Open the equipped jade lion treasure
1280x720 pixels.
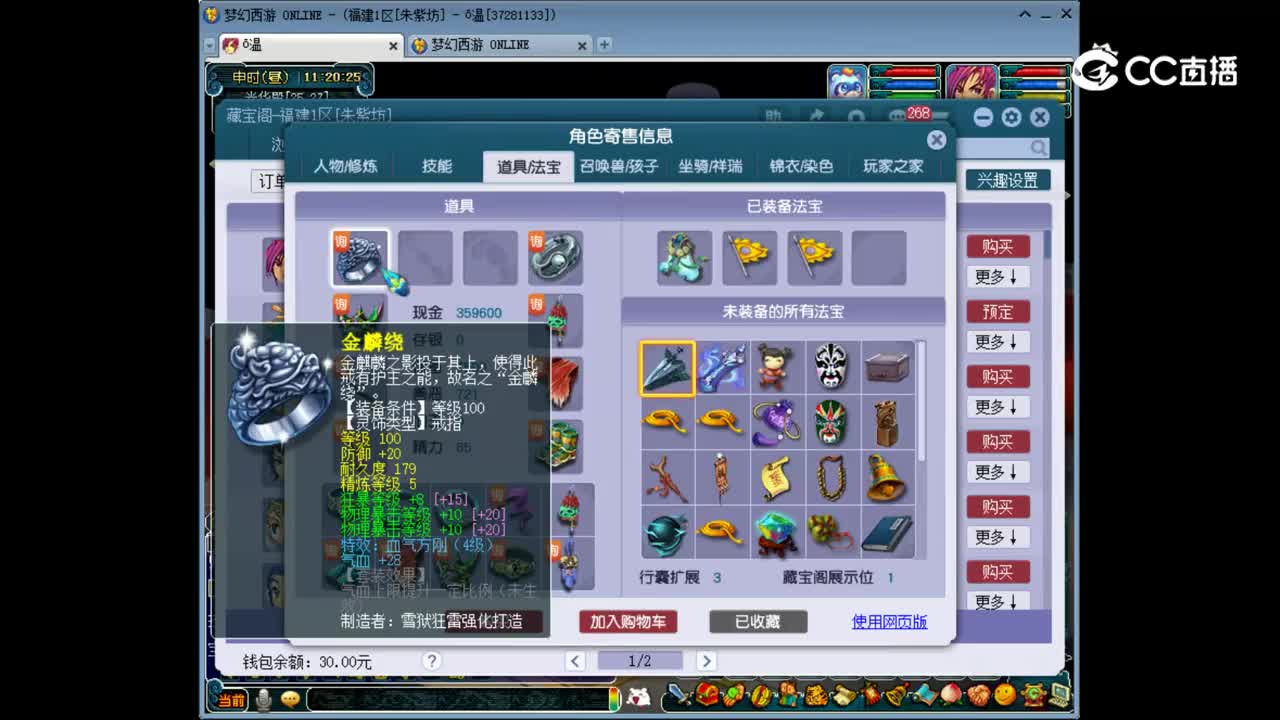pyautogui.click(x=685, y=258)
